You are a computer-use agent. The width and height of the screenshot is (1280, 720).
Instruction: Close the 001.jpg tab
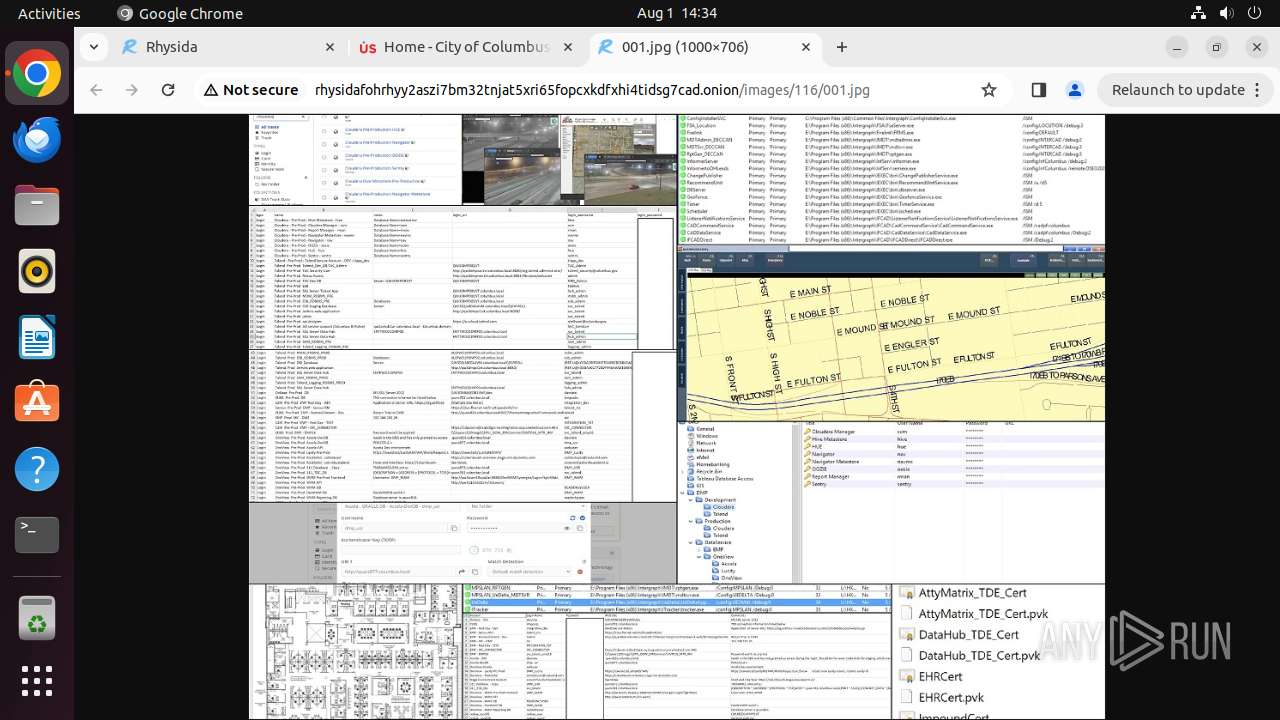(x=806, y=47)
